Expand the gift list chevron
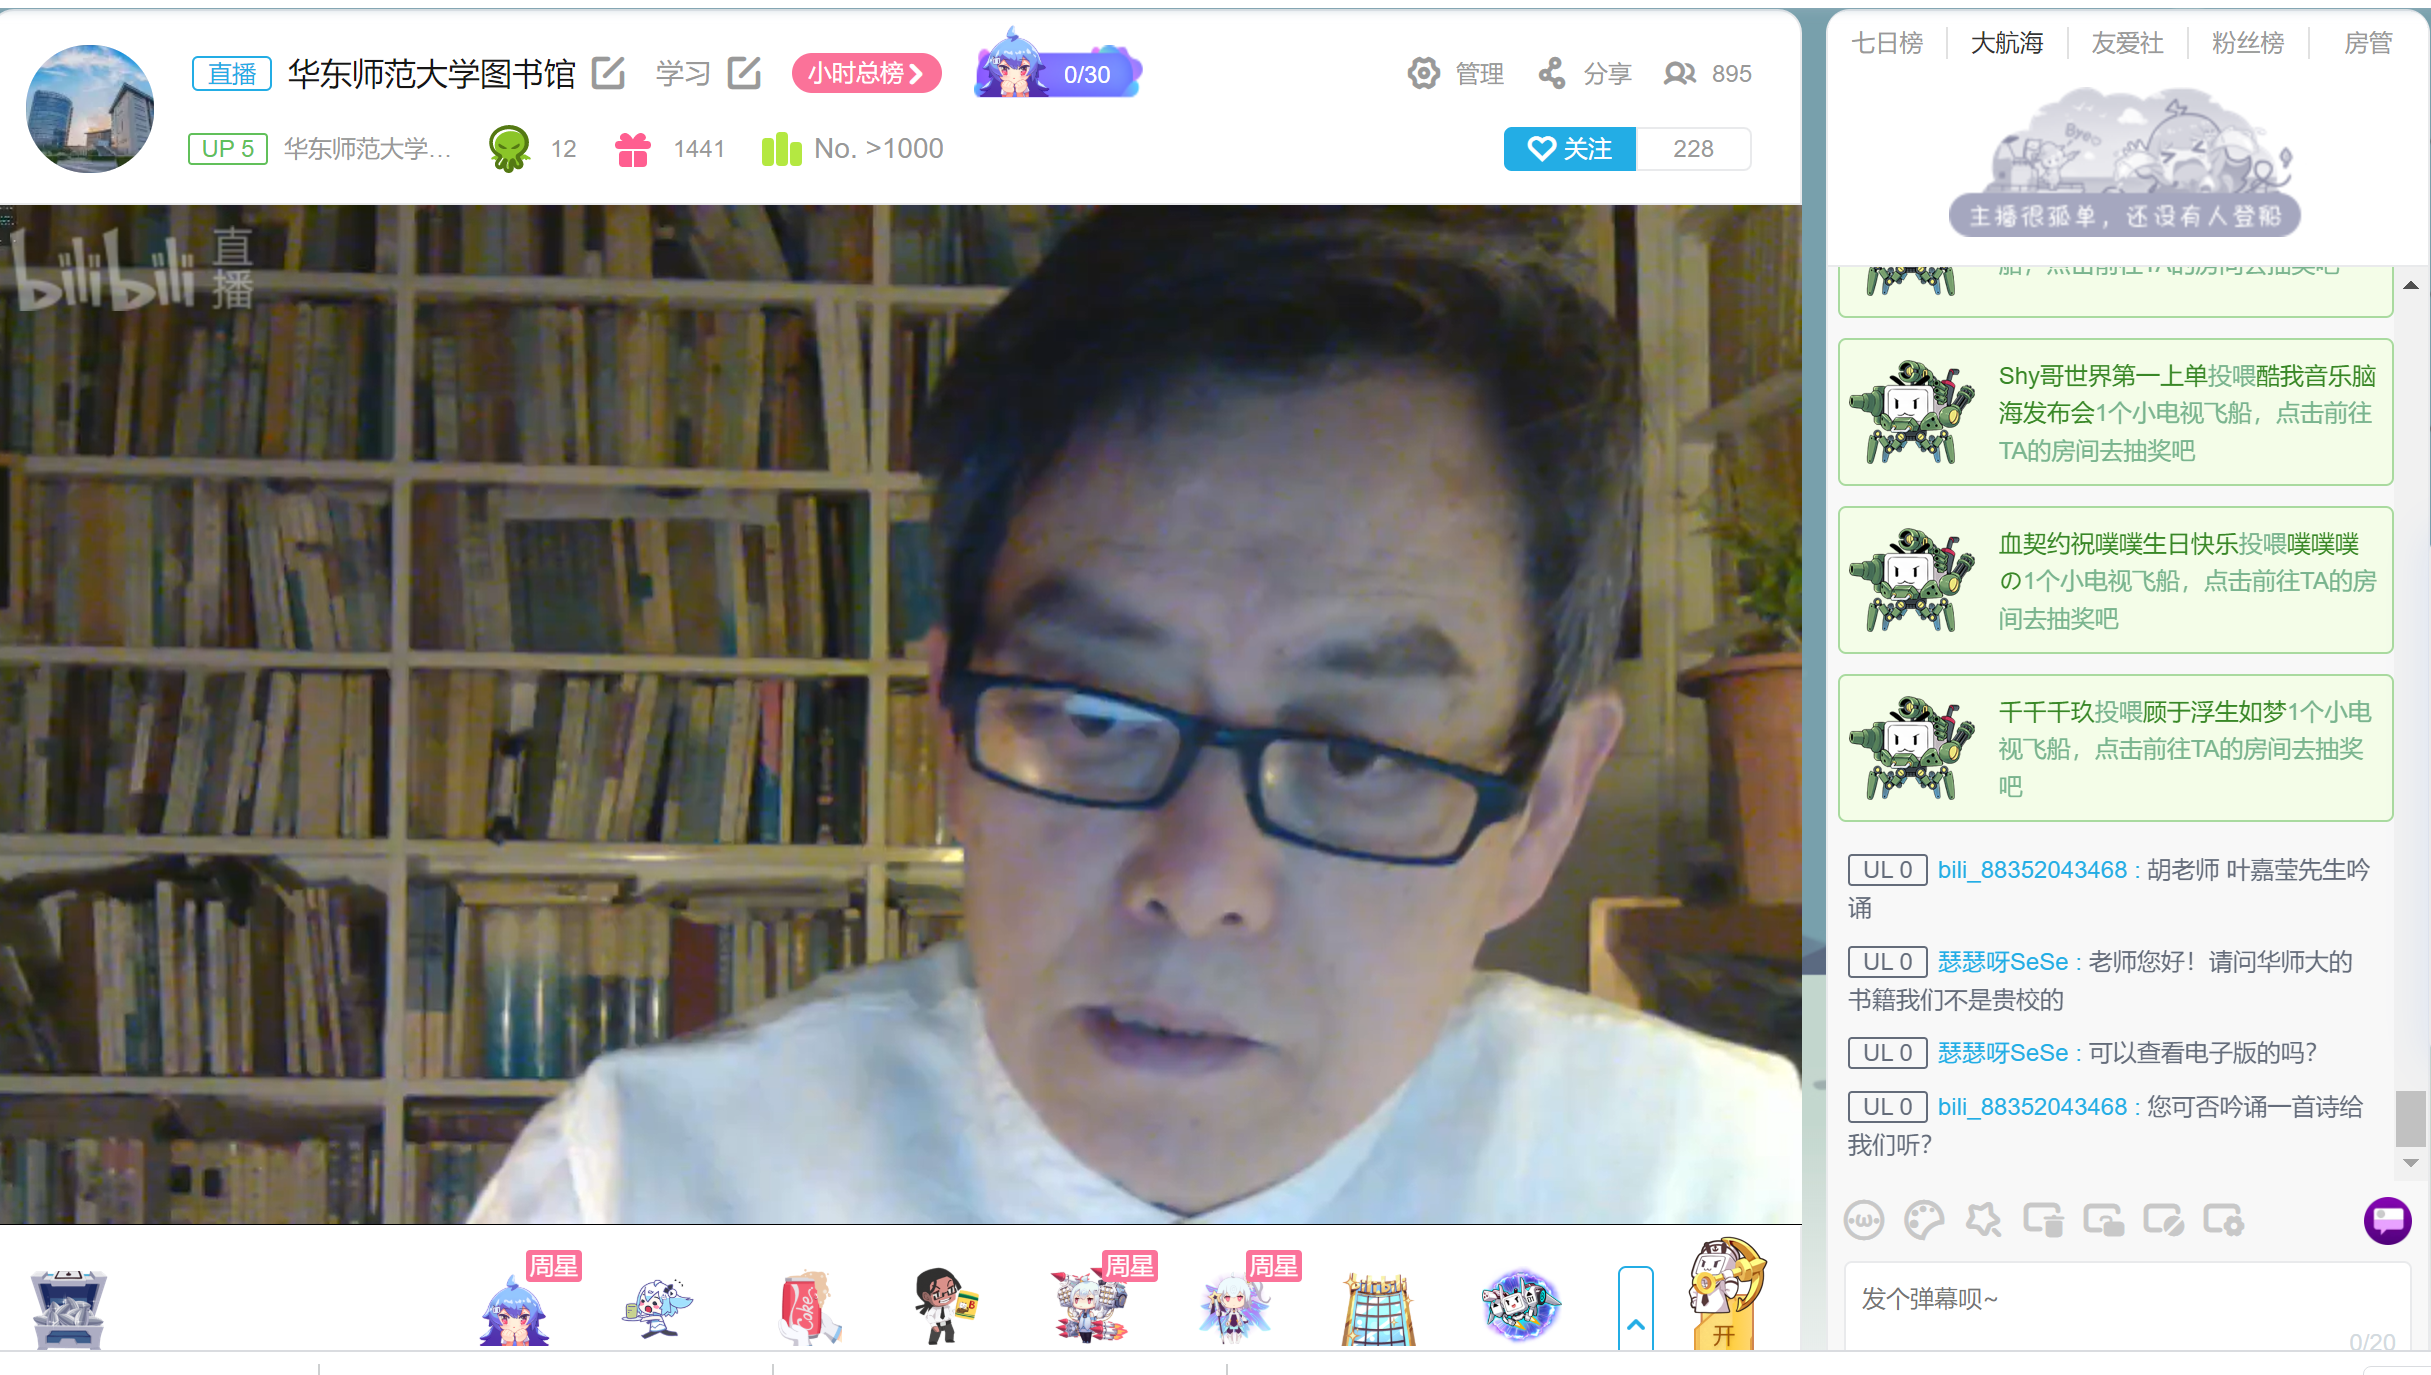The image size is (2431, 1375). (1635, 1322)
